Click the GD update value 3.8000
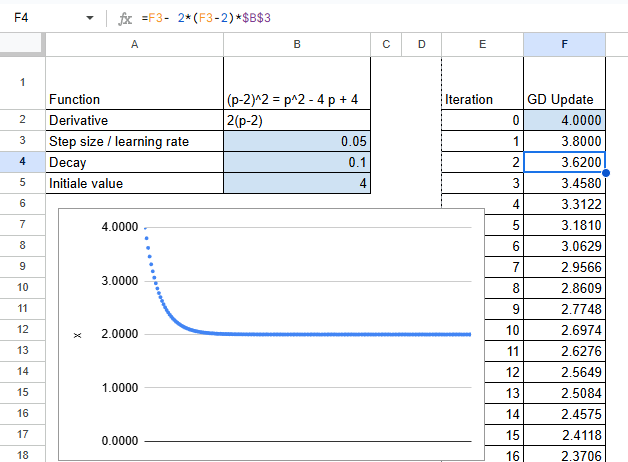The height and width of the screenshot is (462, 628). click(564, 141)
